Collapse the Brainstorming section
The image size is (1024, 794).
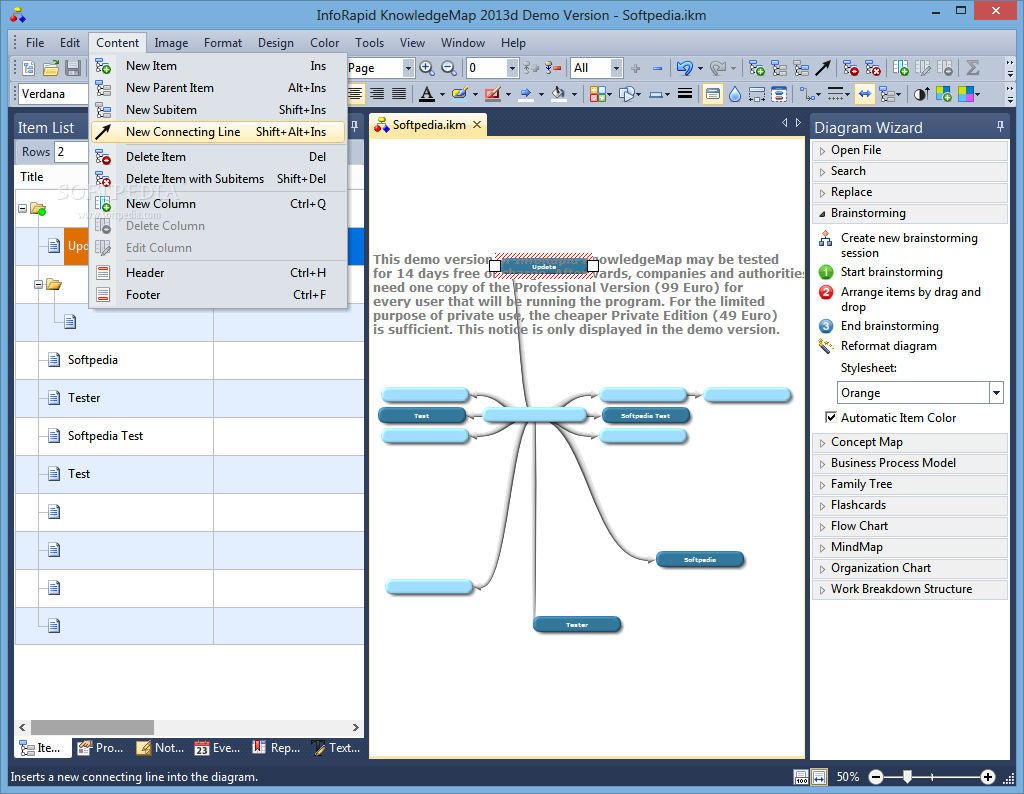click(x=822, y=214)
